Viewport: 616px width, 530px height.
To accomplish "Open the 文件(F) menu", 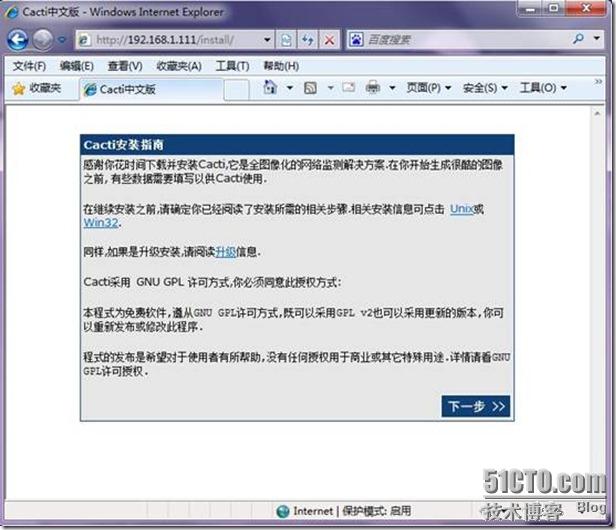I will (x=29, y=66).
